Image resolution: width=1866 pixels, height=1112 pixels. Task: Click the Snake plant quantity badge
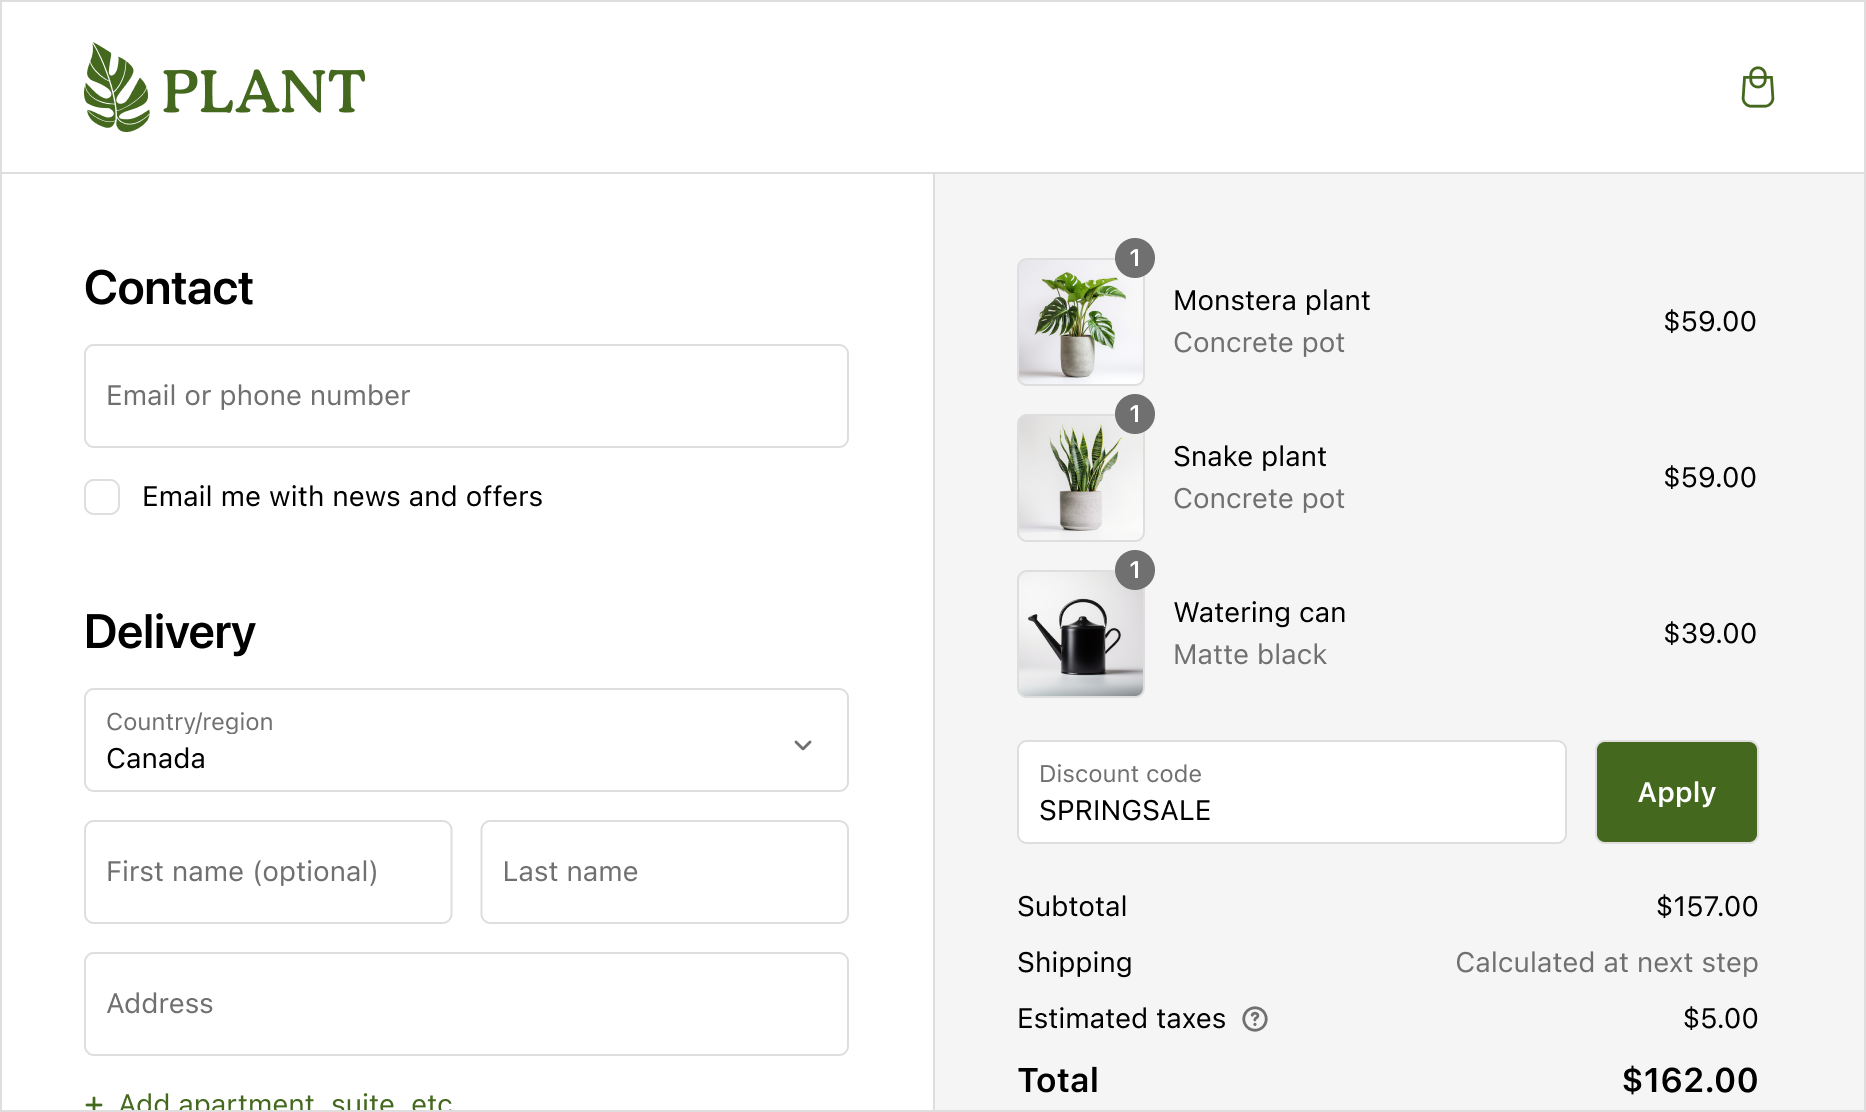1135,414
